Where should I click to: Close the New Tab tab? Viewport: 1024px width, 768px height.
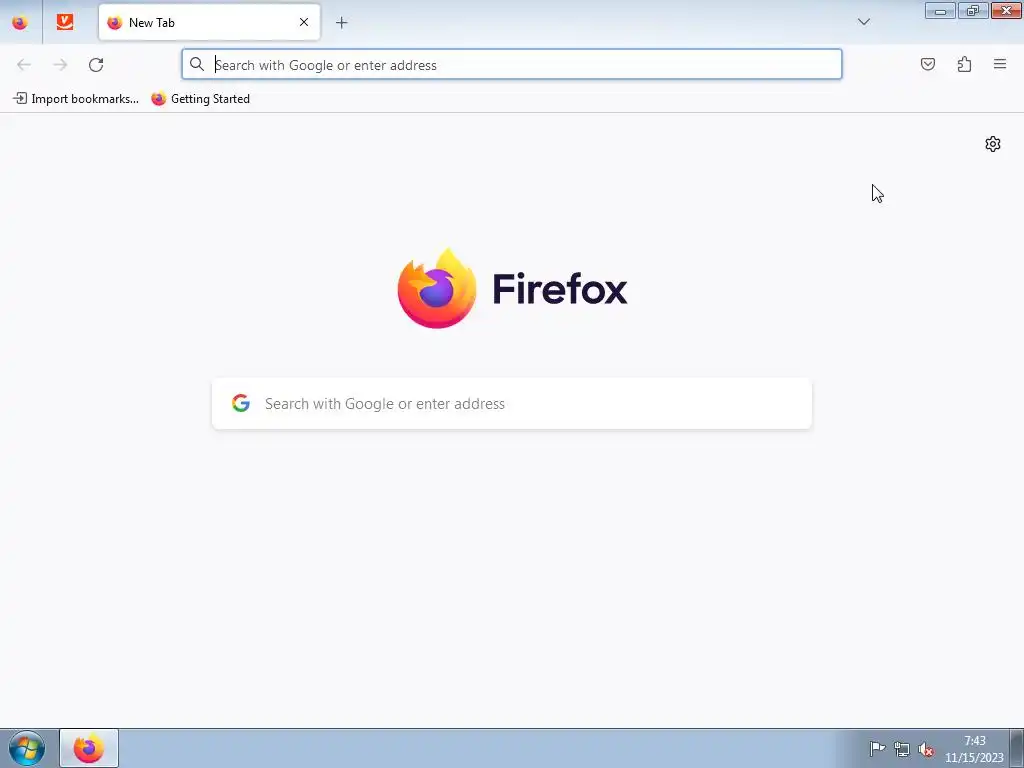304,22
